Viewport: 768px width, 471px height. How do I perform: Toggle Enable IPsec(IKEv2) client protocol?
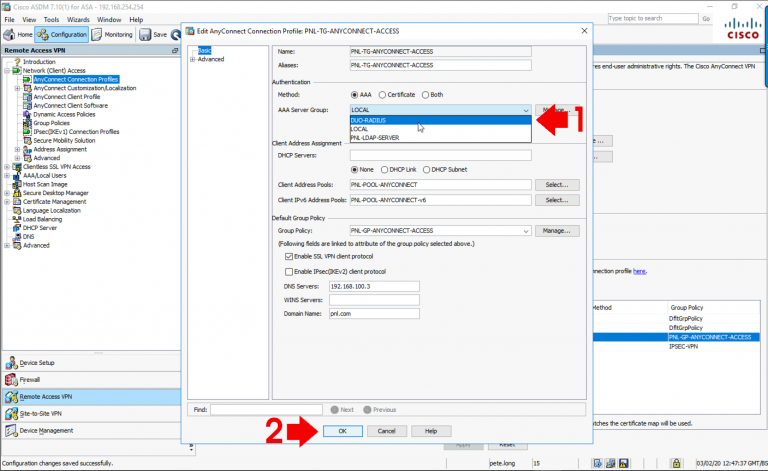pyautogui.click(x=289, y=272)
